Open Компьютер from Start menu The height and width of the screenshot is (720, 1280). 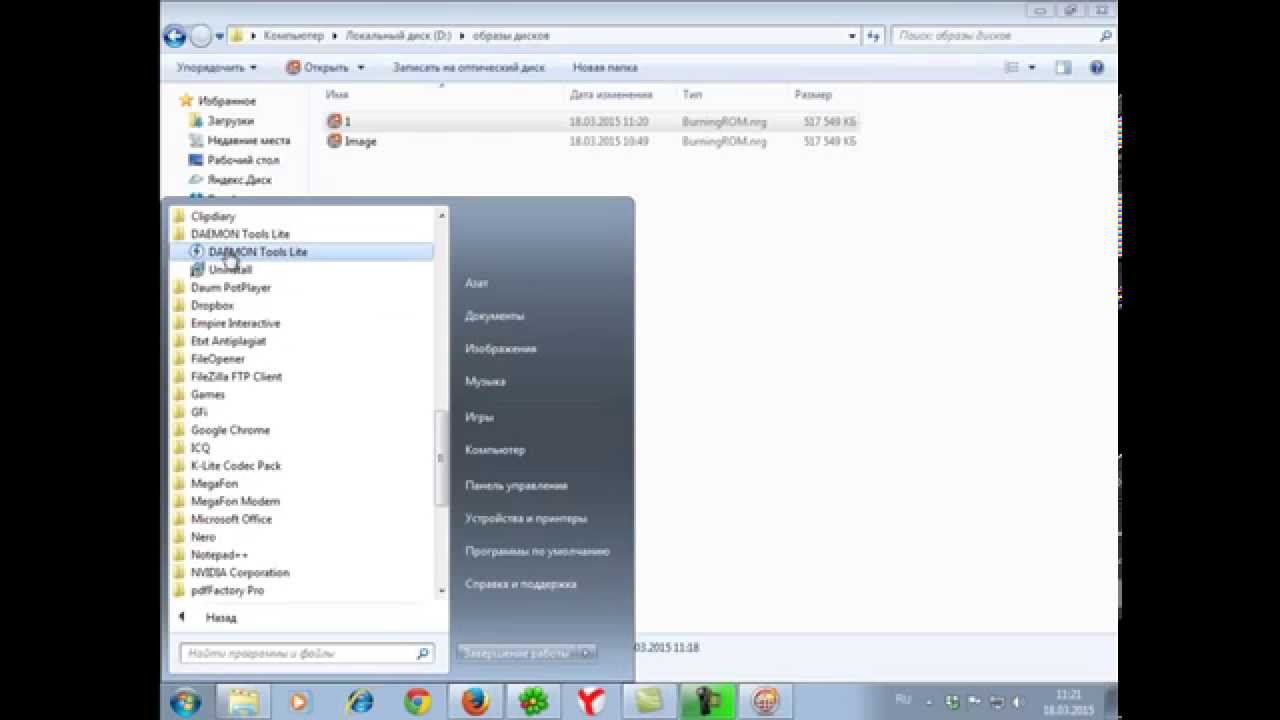495,451
